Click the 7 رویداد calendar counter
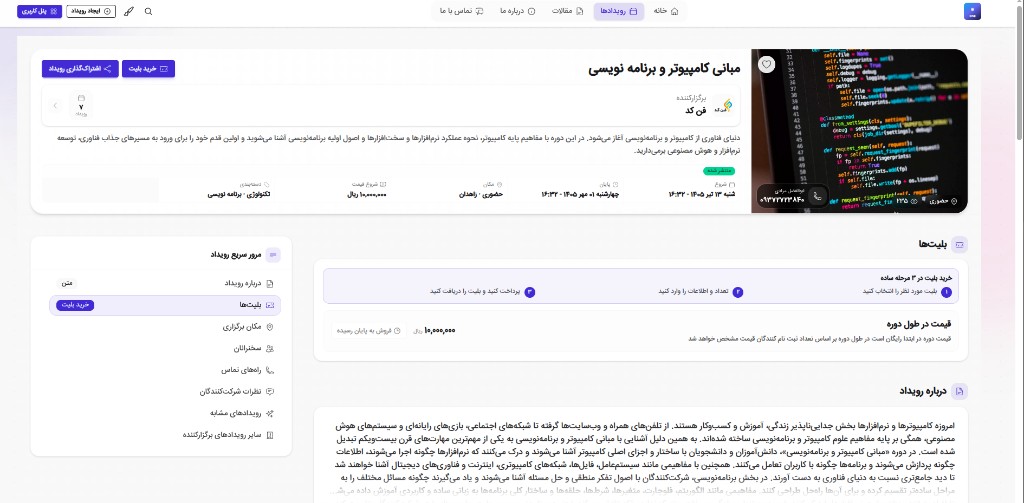 pyautogui.click(x=81, y=105)
